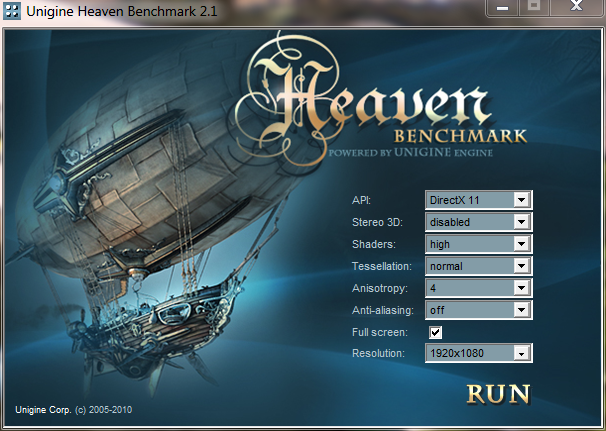
Task: Click the Shaders: label
Action: [374, 244]
